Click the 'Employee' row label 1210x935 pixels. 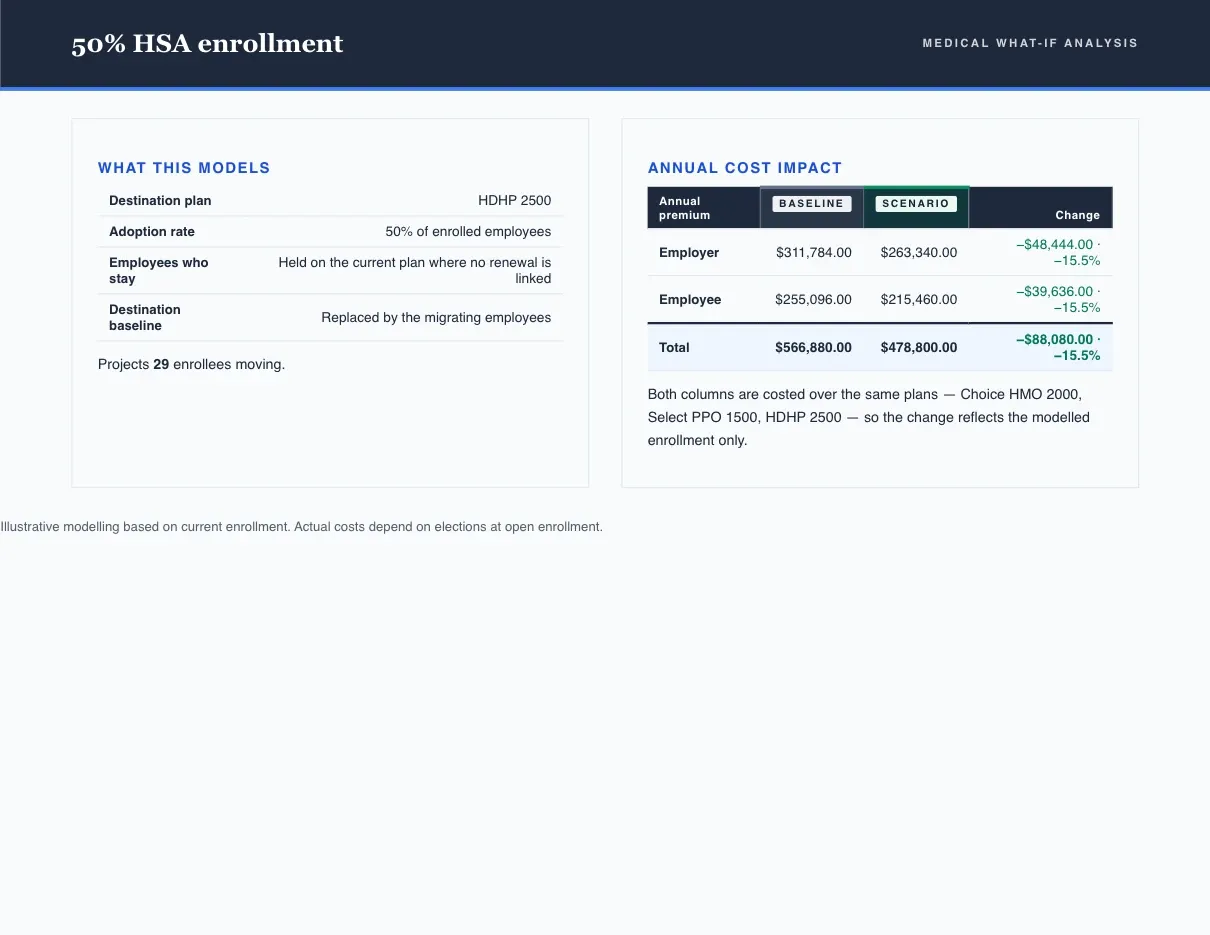(x=690, y=300)
